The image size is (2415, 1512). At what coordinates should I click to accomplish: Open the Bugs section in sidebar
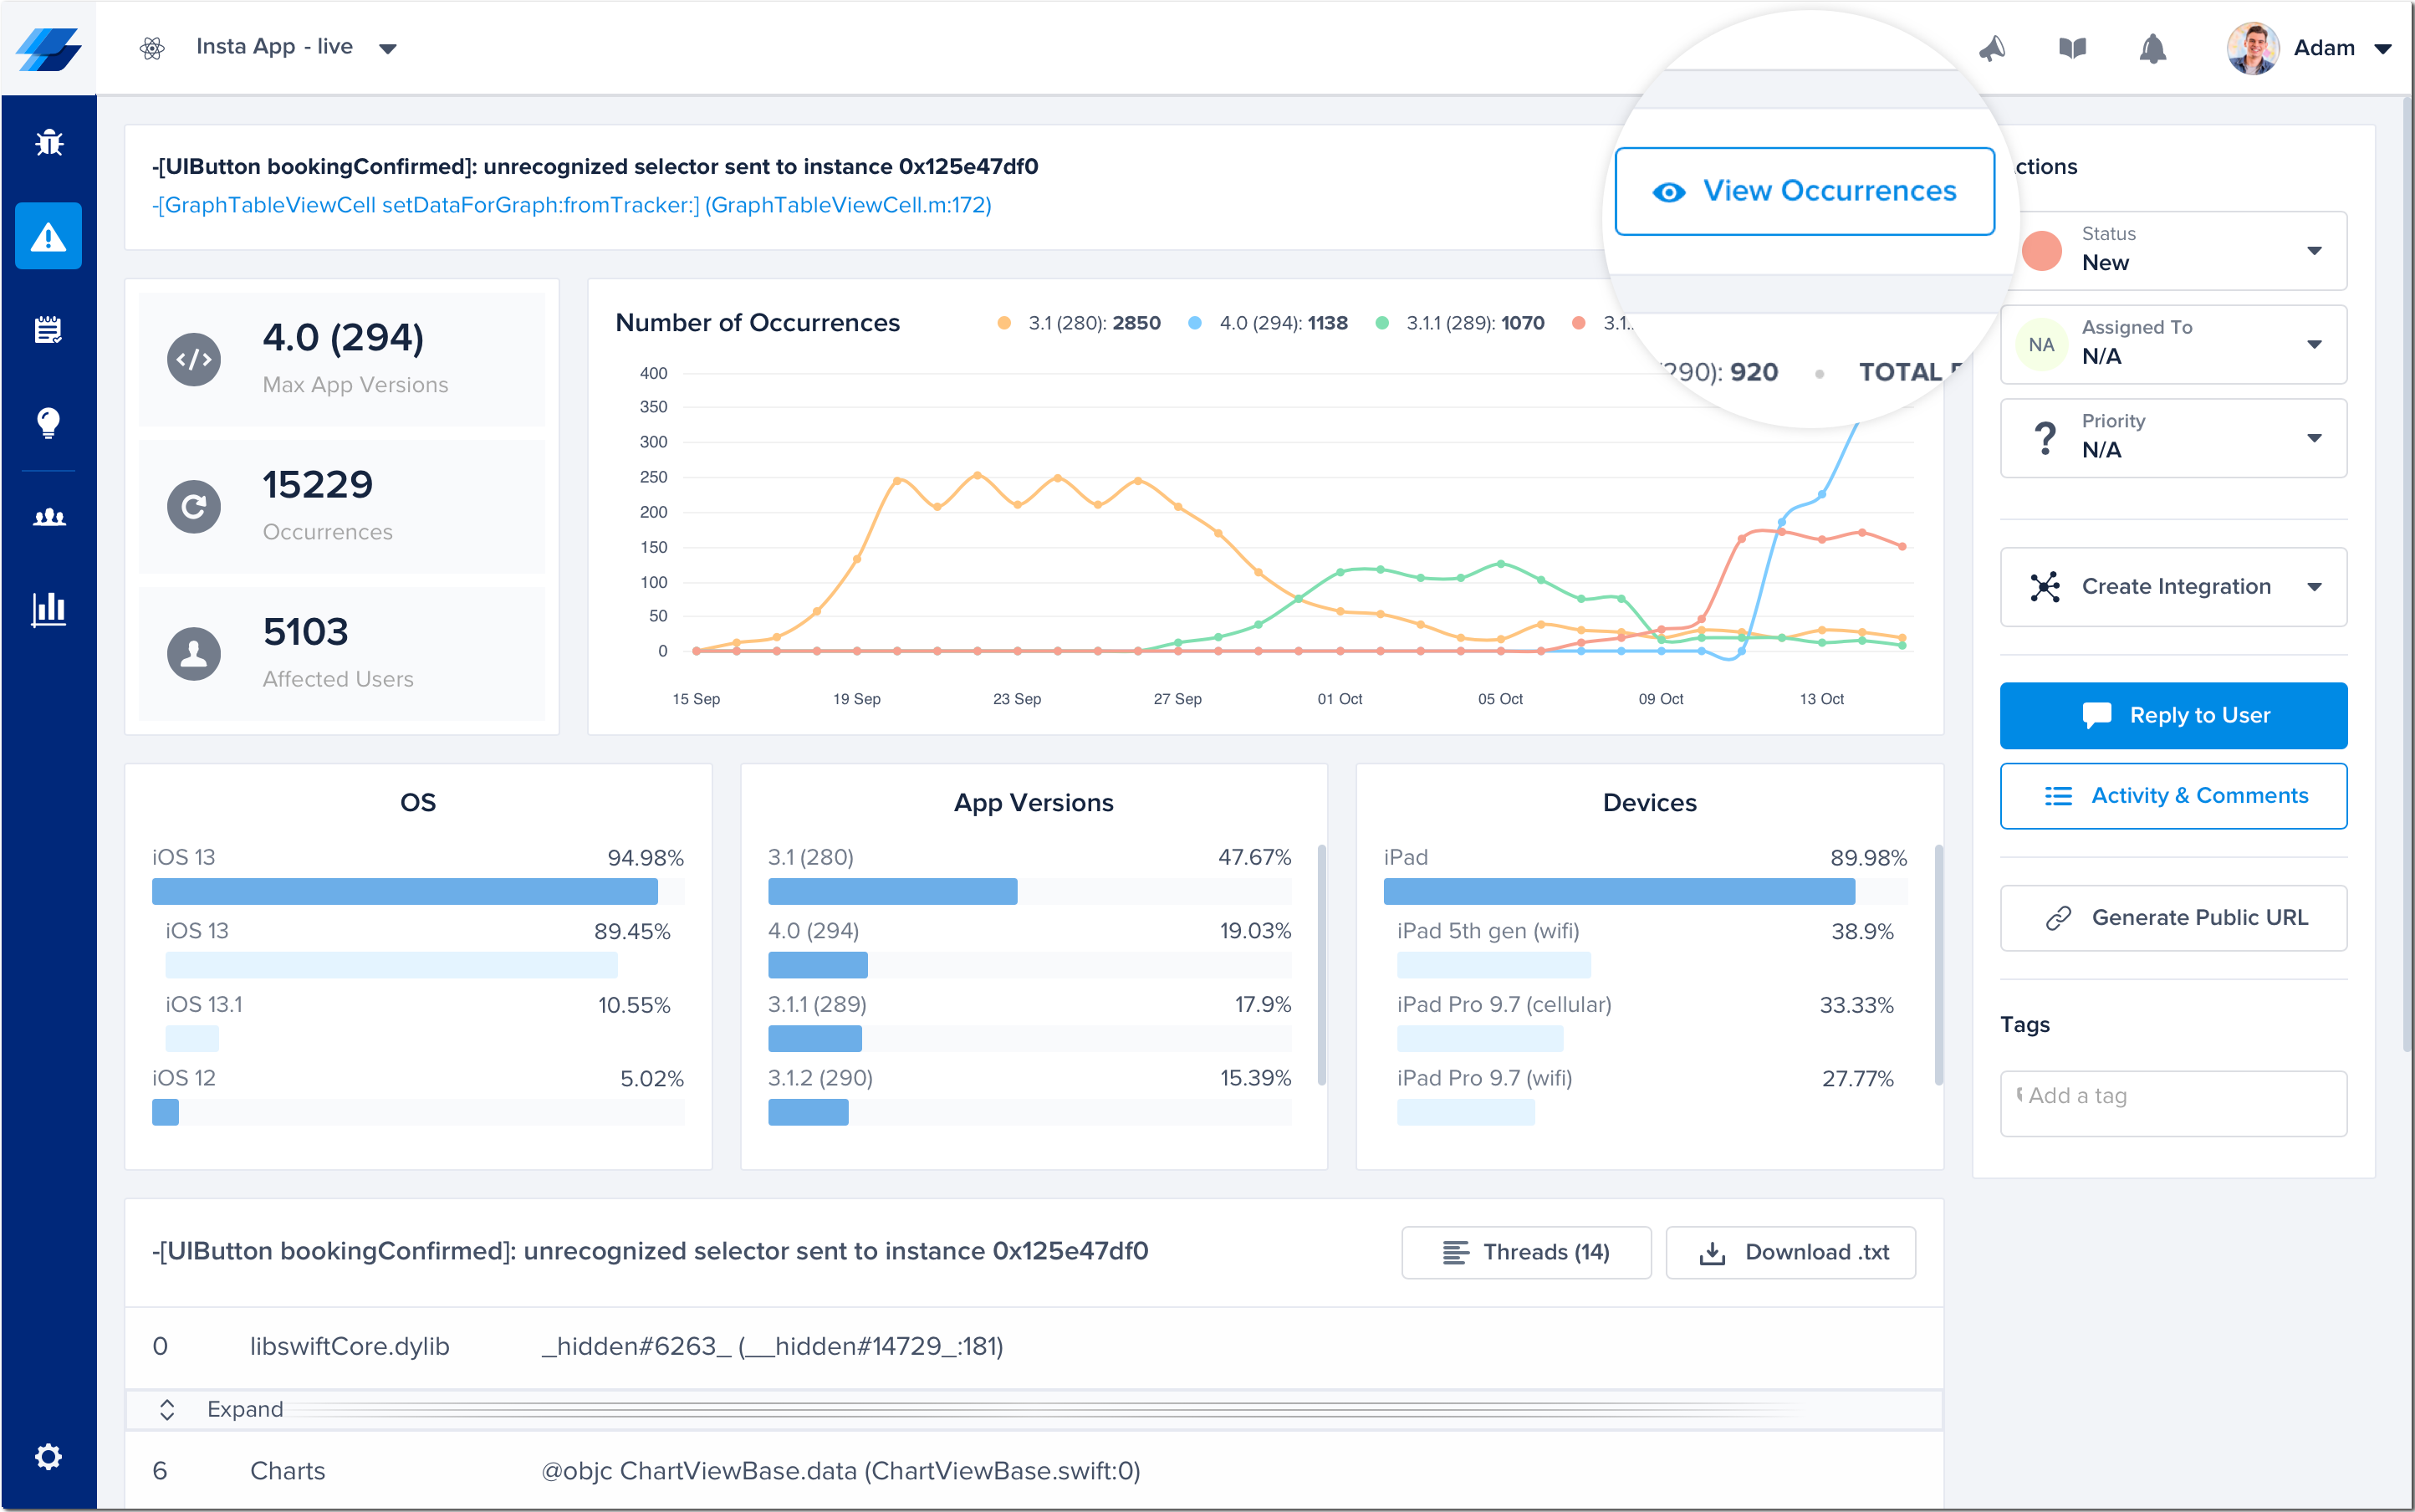pos(48,143)
